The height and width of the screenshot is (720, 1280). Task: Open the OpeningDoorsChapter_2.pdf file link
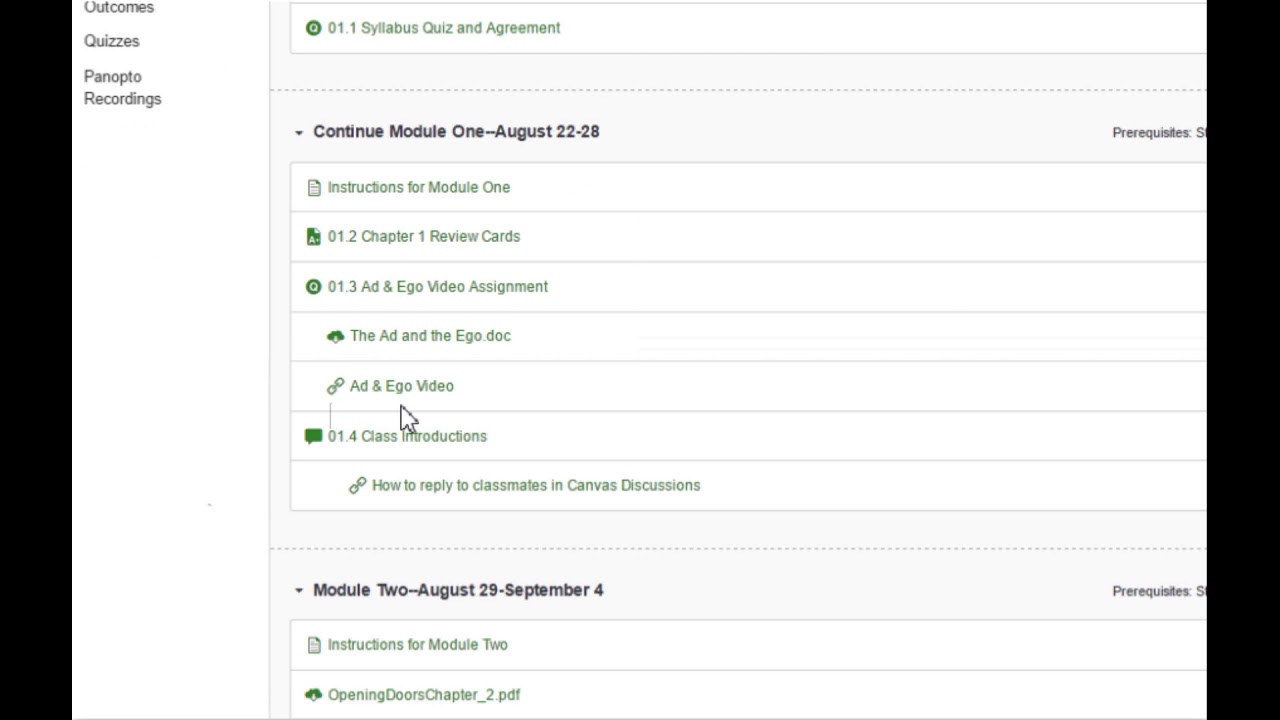point(423,695)
